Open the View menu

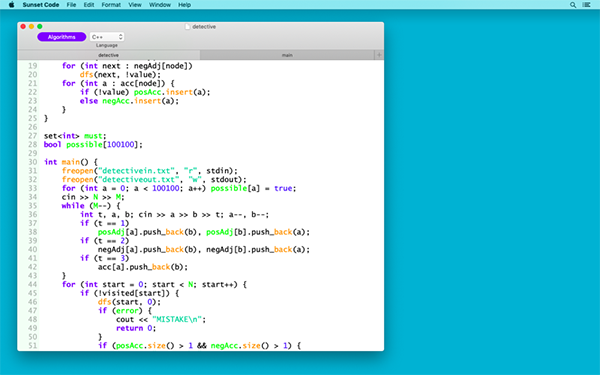click(135, 5)
